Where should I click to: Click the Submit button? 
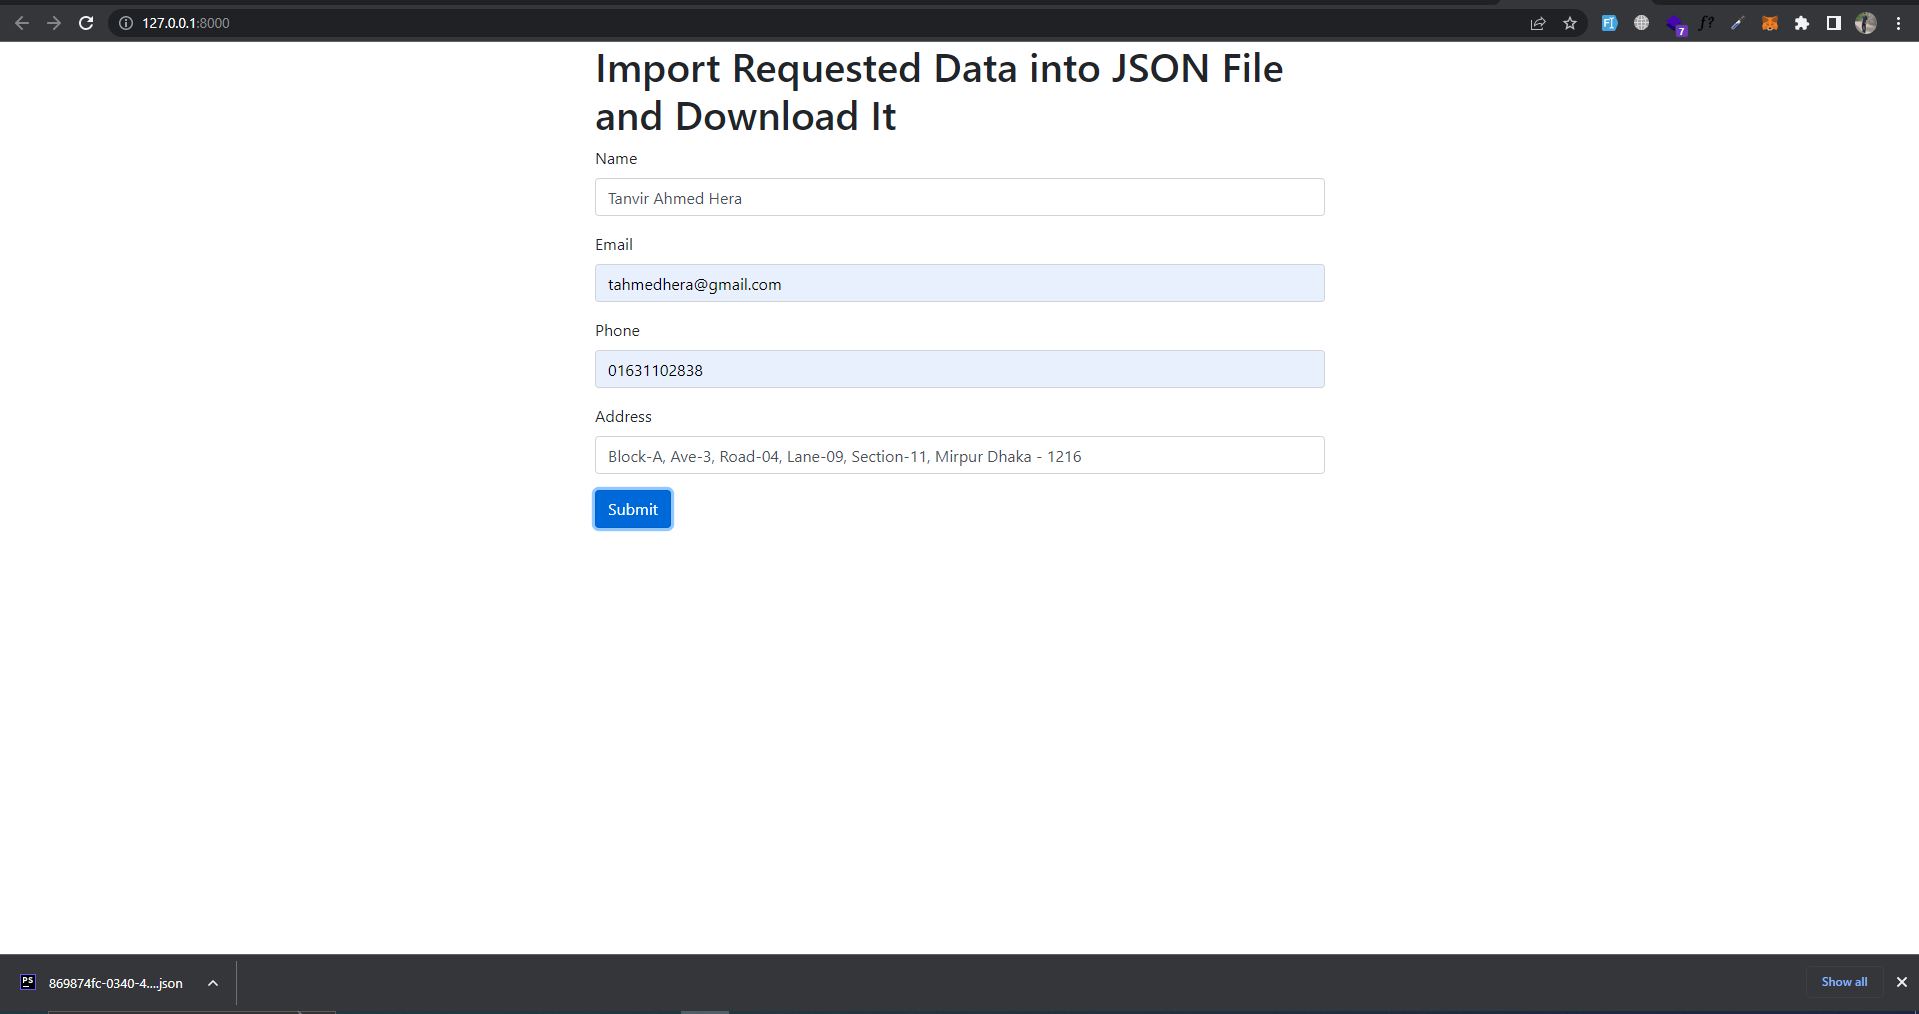[633, 509]
